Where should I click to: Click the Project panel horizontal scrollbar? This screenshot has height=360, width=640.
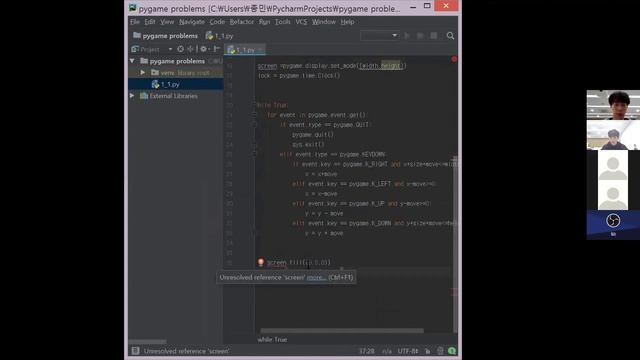pyautogui.click(x=147, y=342)
